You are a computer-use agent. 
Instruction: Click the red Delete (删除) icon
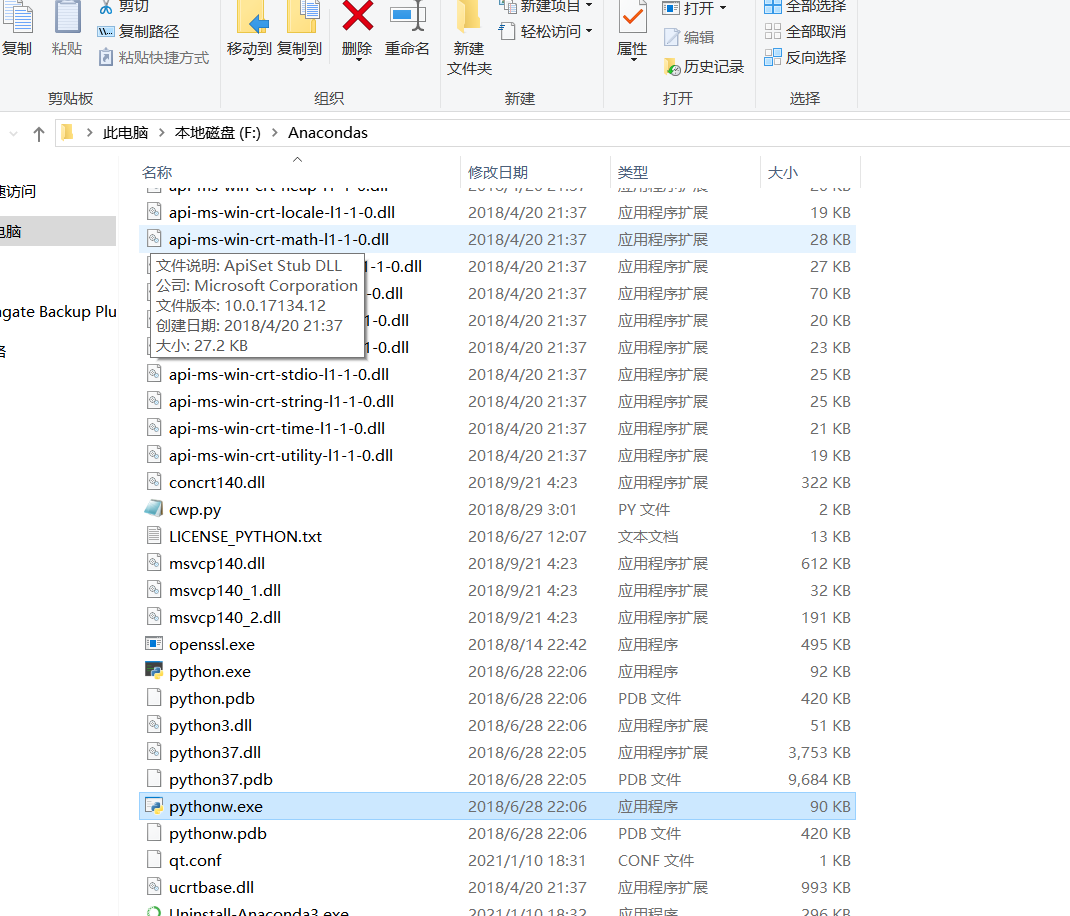(357, 17)
